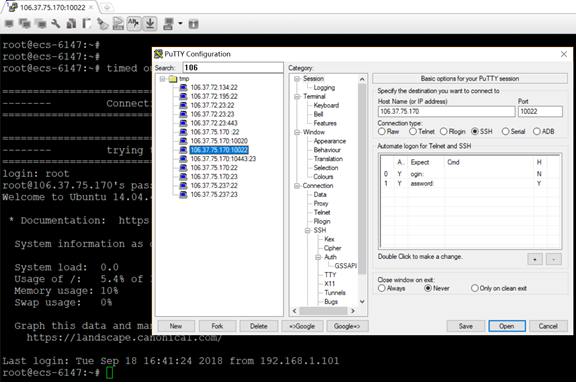Collapse the Connection category node
Screen dimensions: 576x382
(x=297, y=185)
